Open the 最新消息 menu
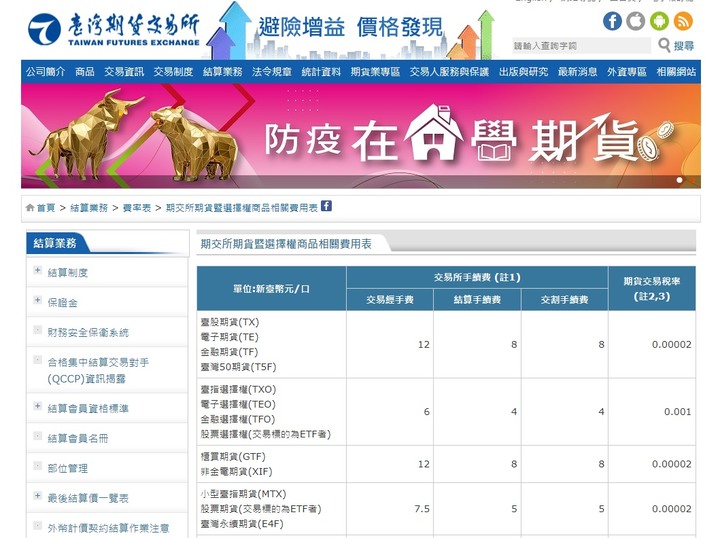The width and height of the screenshot is (720, 538). click(x=578, y=72)
